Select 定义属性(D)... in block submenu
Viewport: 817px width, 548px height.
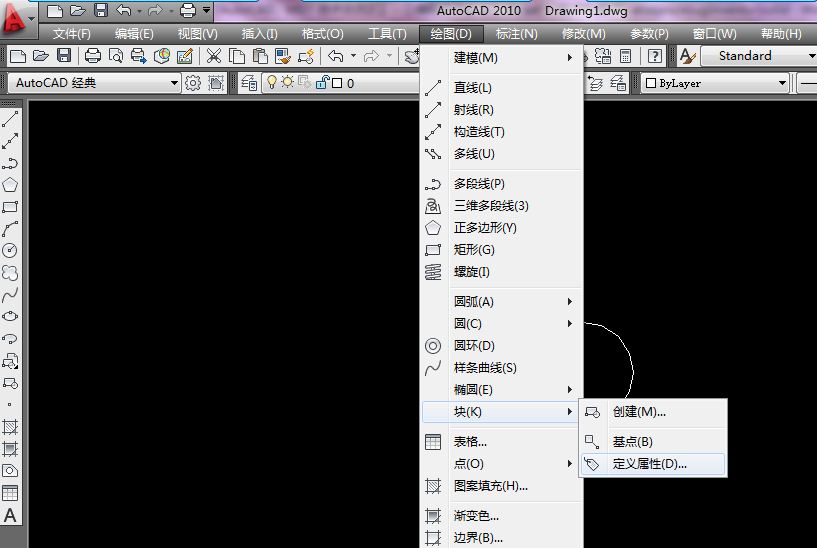click(653, 464)
